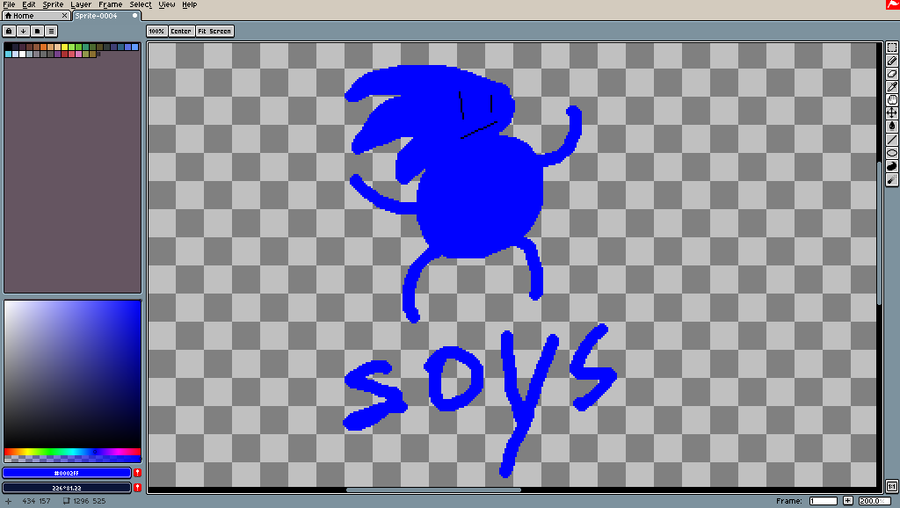Select the Line tool

coord(892,139)
